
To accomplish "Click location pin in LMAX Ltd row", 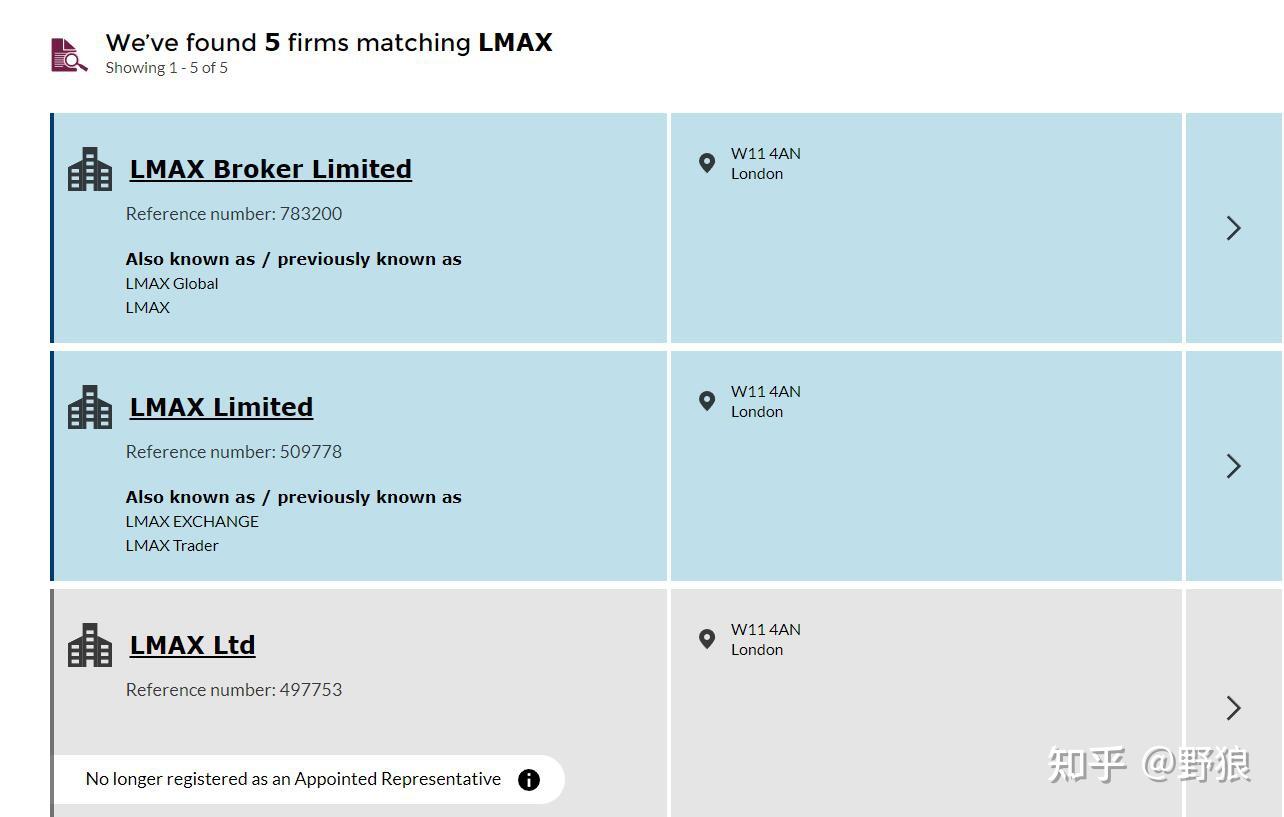I will [707, 639].
